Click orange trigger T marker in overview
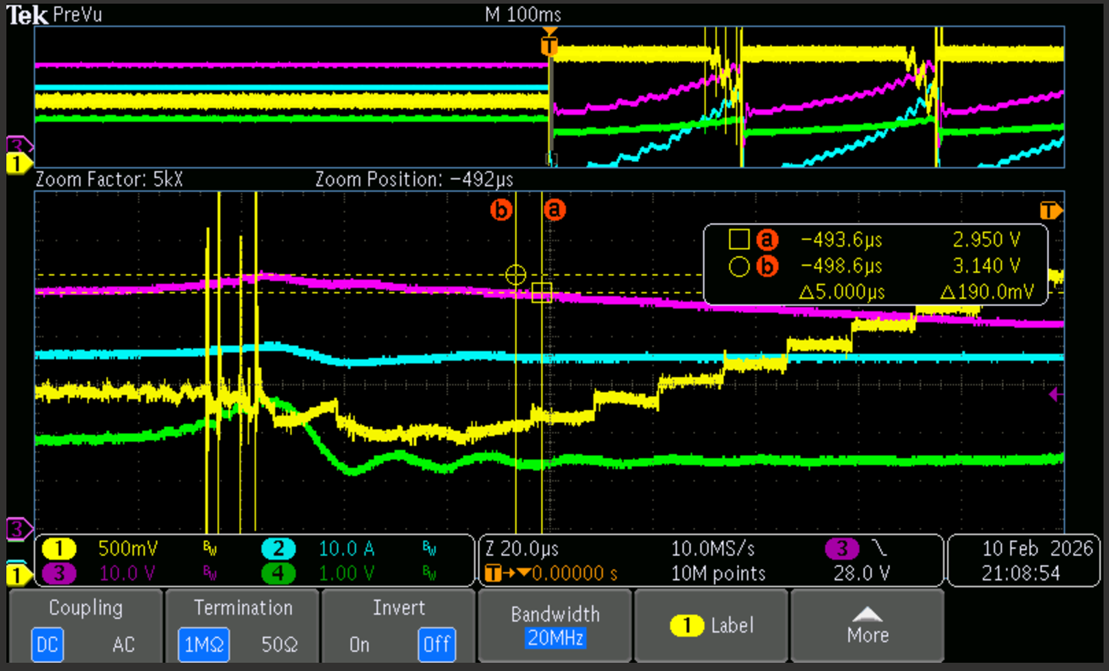Screen dimensions: 1109x671 [x=549, y=45]
